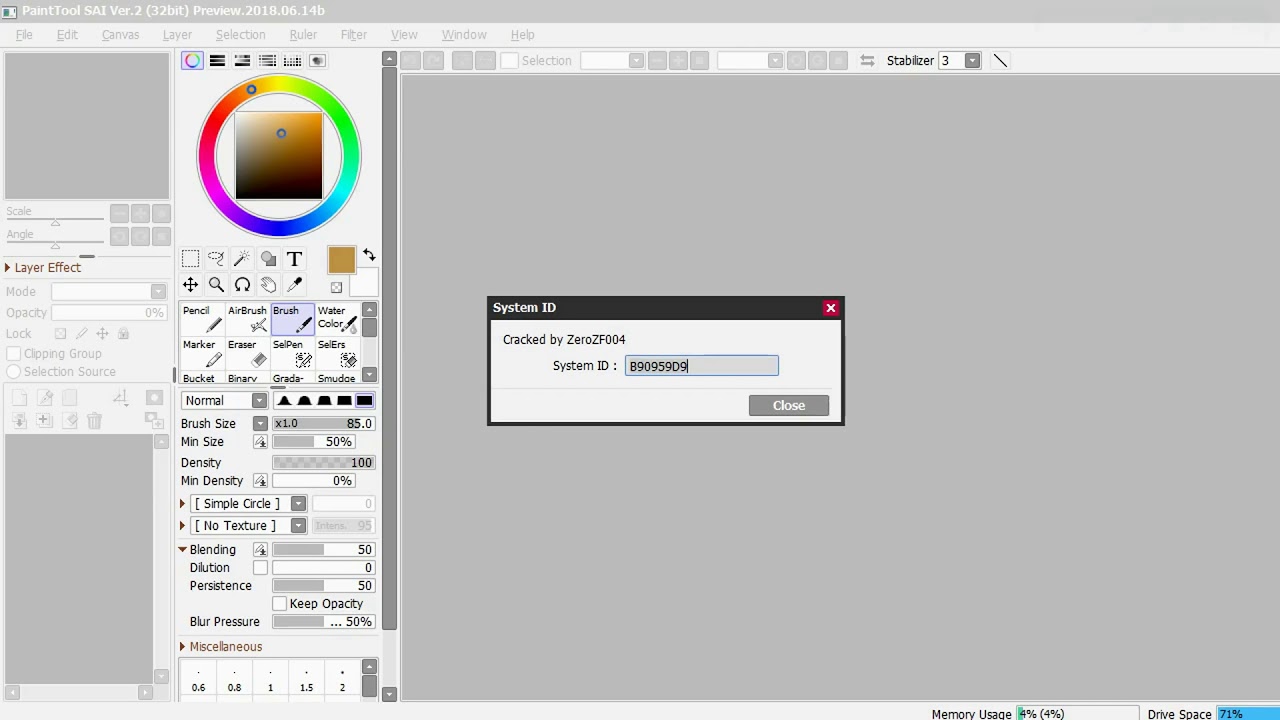
Task: Choose the Water Color brush
Action: tap(337, 319)
